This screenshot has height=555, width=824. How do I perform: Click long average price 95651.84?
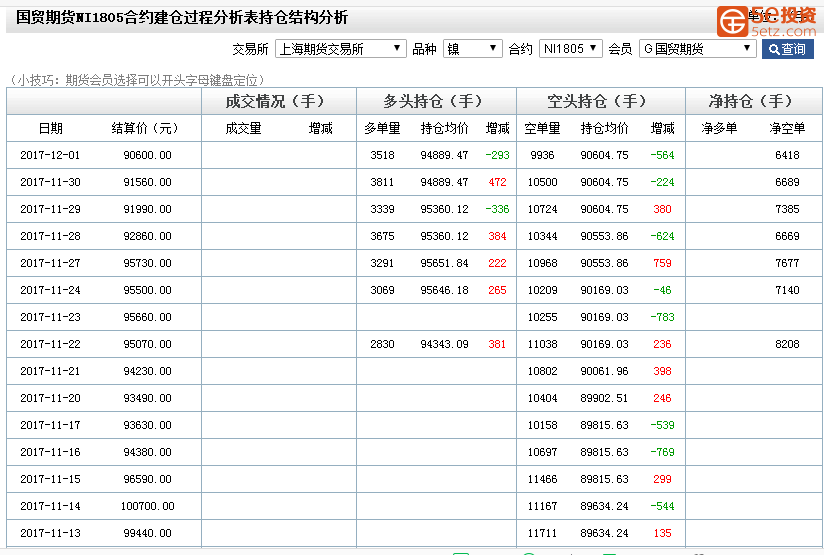[445, 263]
